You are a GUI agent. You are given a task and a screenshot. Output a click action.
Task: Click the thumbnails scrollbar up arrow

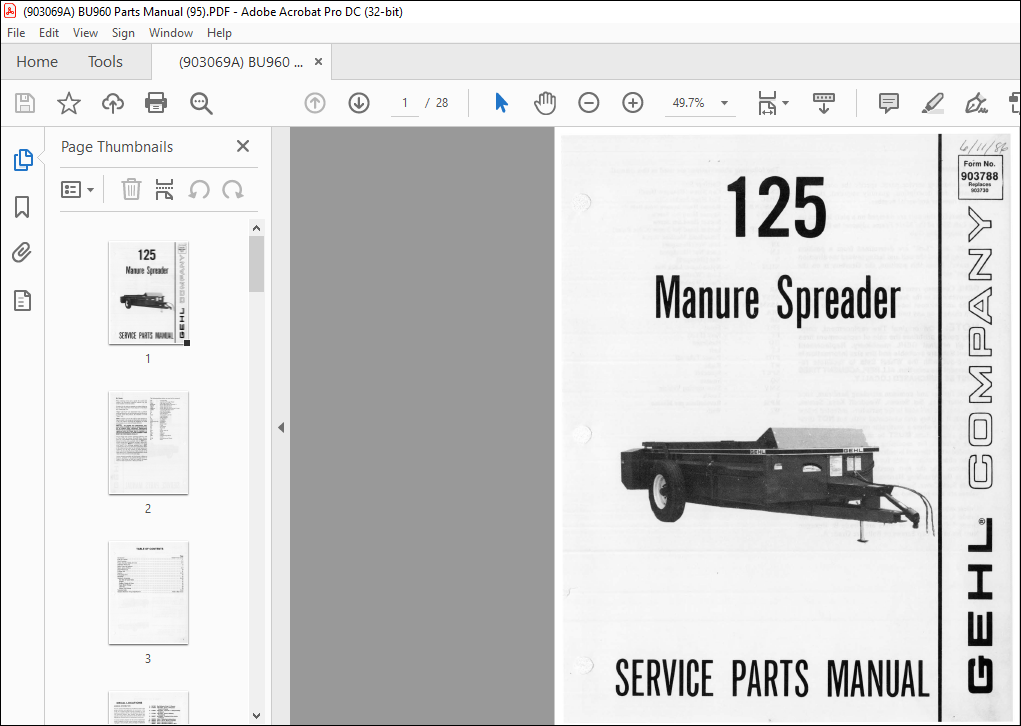point(257,228)
